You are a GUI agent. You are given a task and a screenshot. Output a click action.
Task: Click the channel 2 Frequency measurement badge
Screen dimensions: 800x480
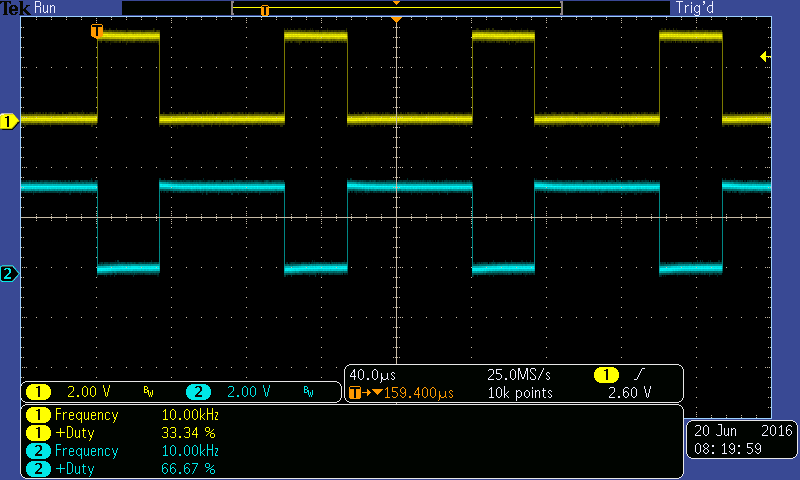[38, 451]
